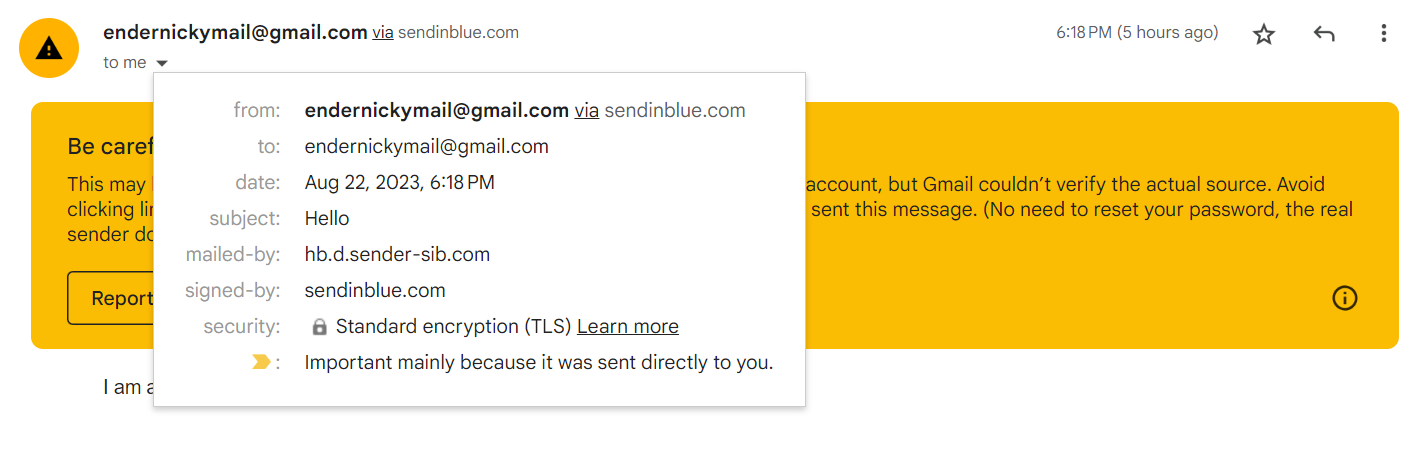The height and width of the screenshot is (451, 1425).
Task: Star this email message
Action: 1264,34
